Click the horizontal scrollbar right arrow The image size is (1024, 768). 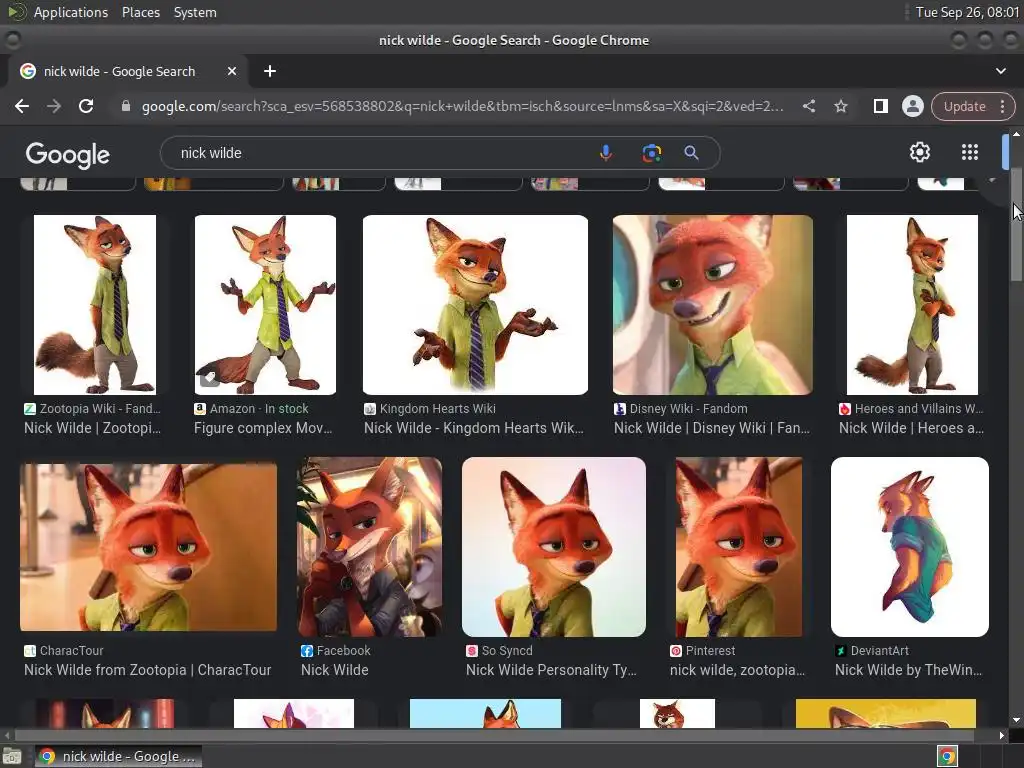pos(1001,735)
